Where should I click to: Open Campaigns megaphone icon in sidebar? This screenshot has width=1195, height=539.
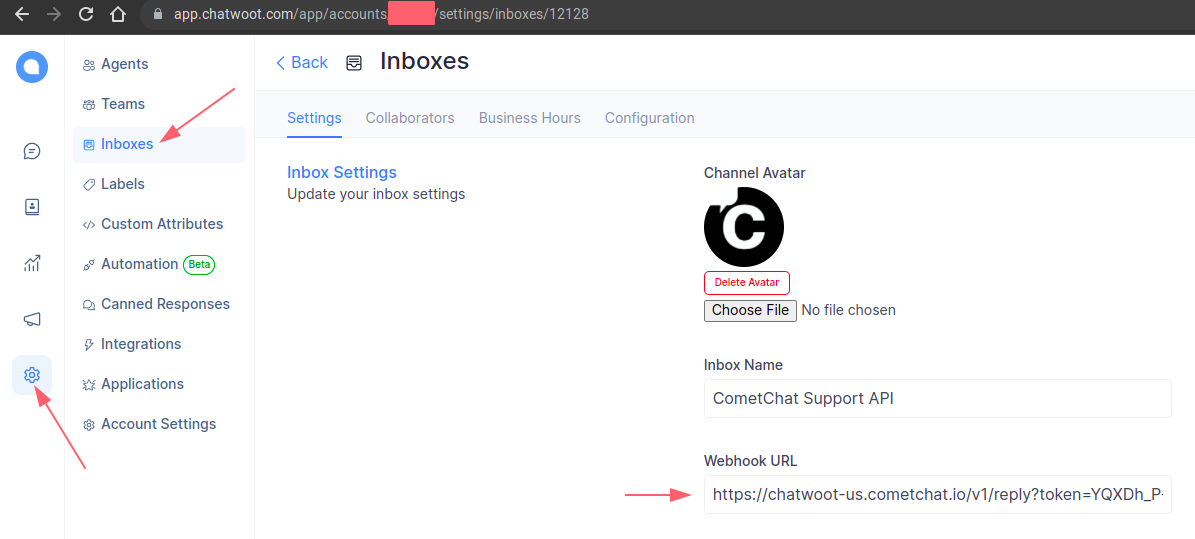(x=32, y=319)
